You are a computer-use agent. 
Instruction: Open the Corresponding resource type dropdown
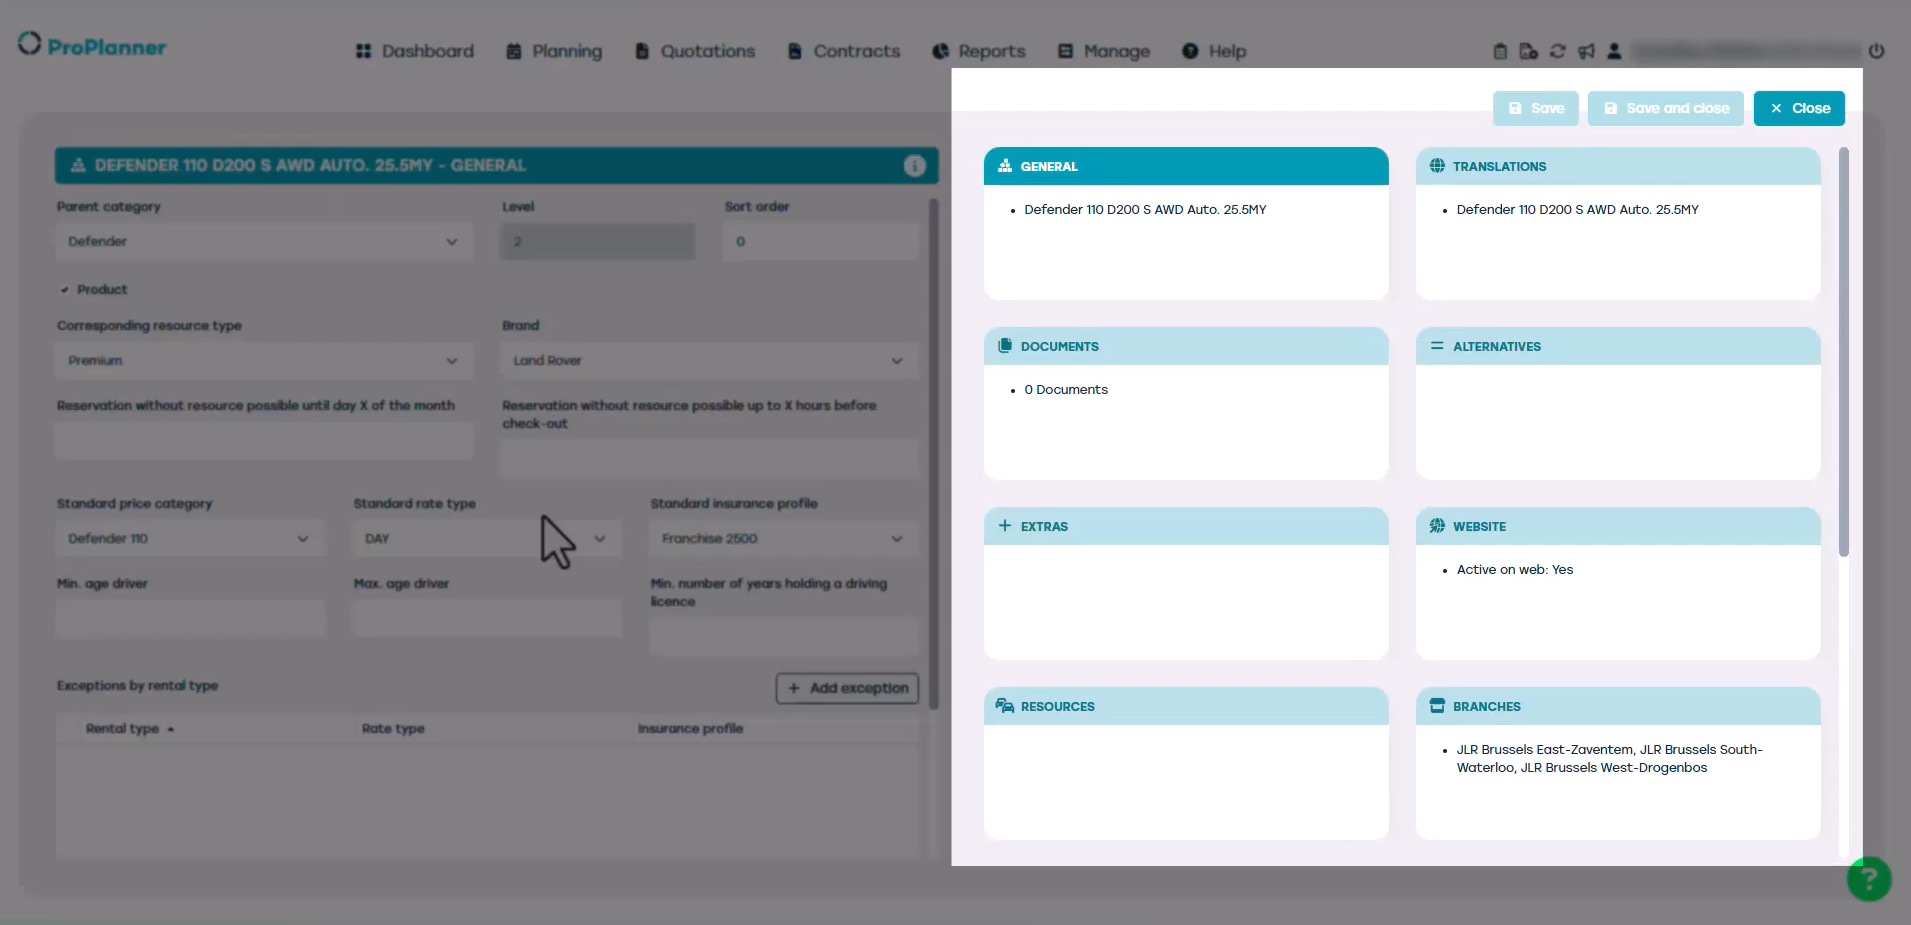pos(264,361)
